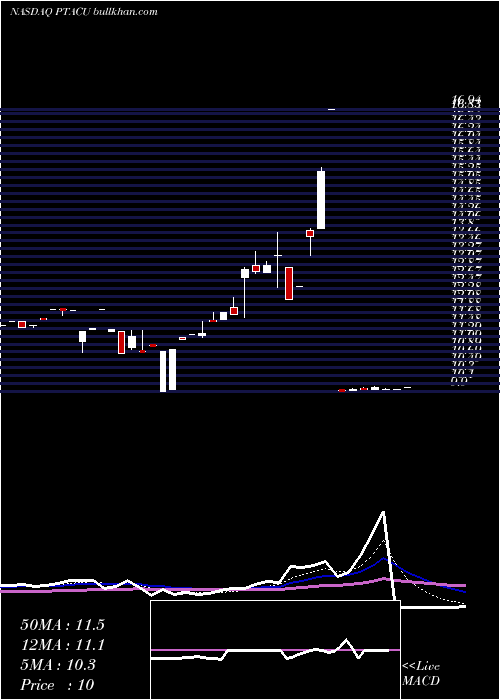The image size is (500, 700).
Task: Click the 12MA : 11.1 value
Action: click(62, 645)
